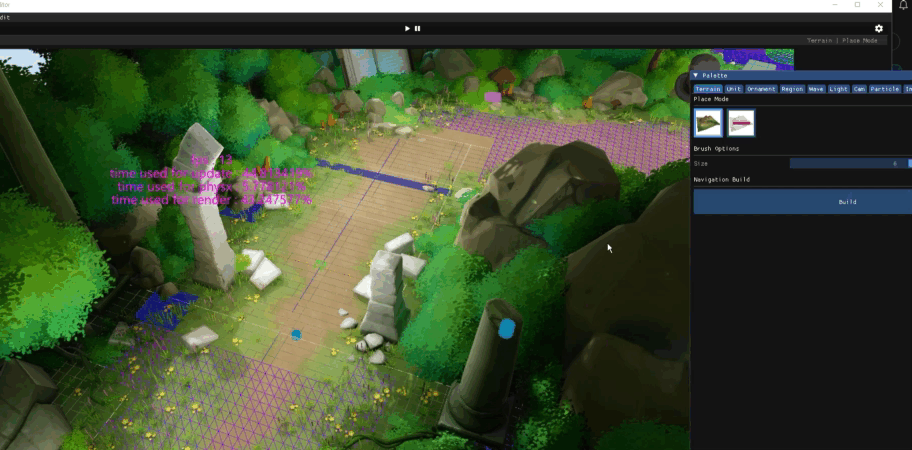The height and width of the screenshot is (450, 912).
Task: Choose the terrain hill place mode thumbnail
Action: pyautogui.click(x=708, y=123)
